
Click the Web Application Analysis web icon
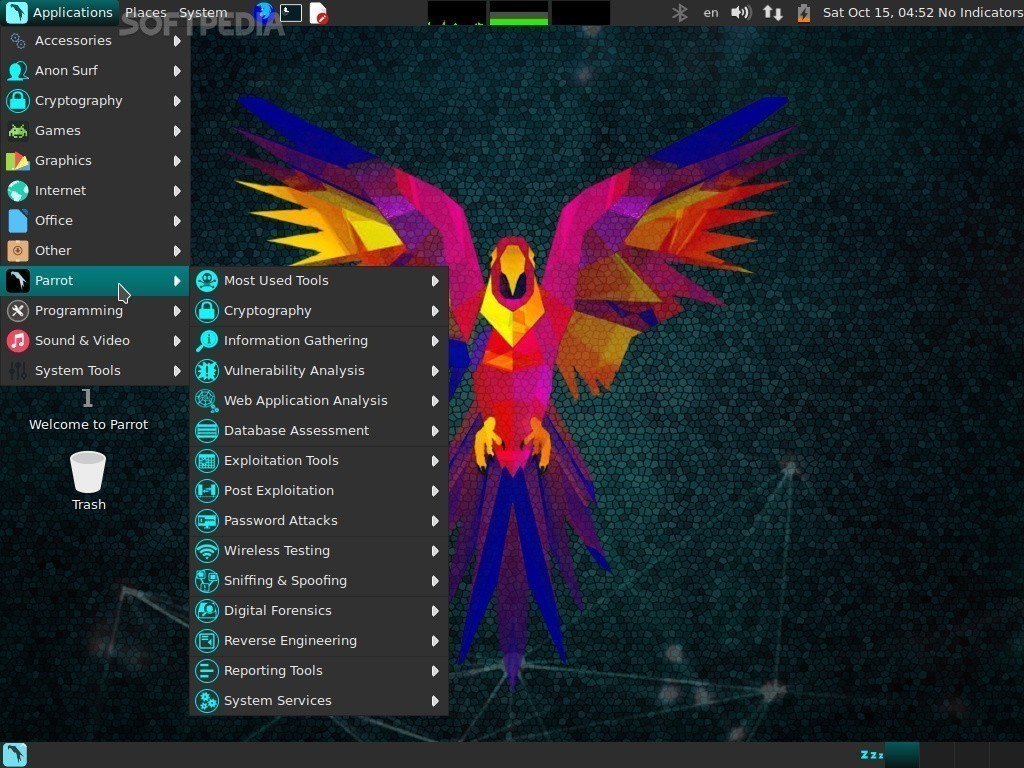(207, 401)
